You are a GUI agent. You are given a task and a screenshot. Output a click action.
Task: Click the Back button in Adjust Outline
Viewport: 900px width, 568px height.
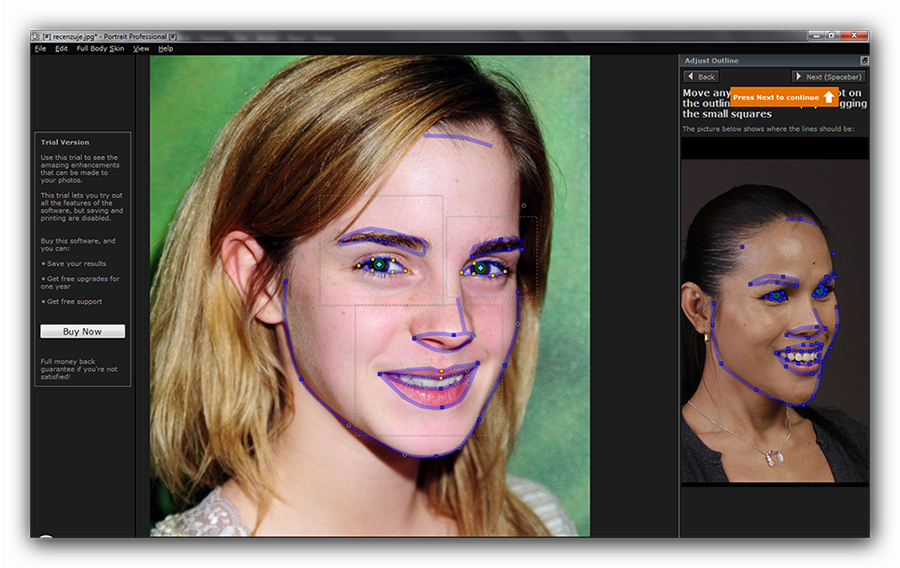click(x=701, y=76)
